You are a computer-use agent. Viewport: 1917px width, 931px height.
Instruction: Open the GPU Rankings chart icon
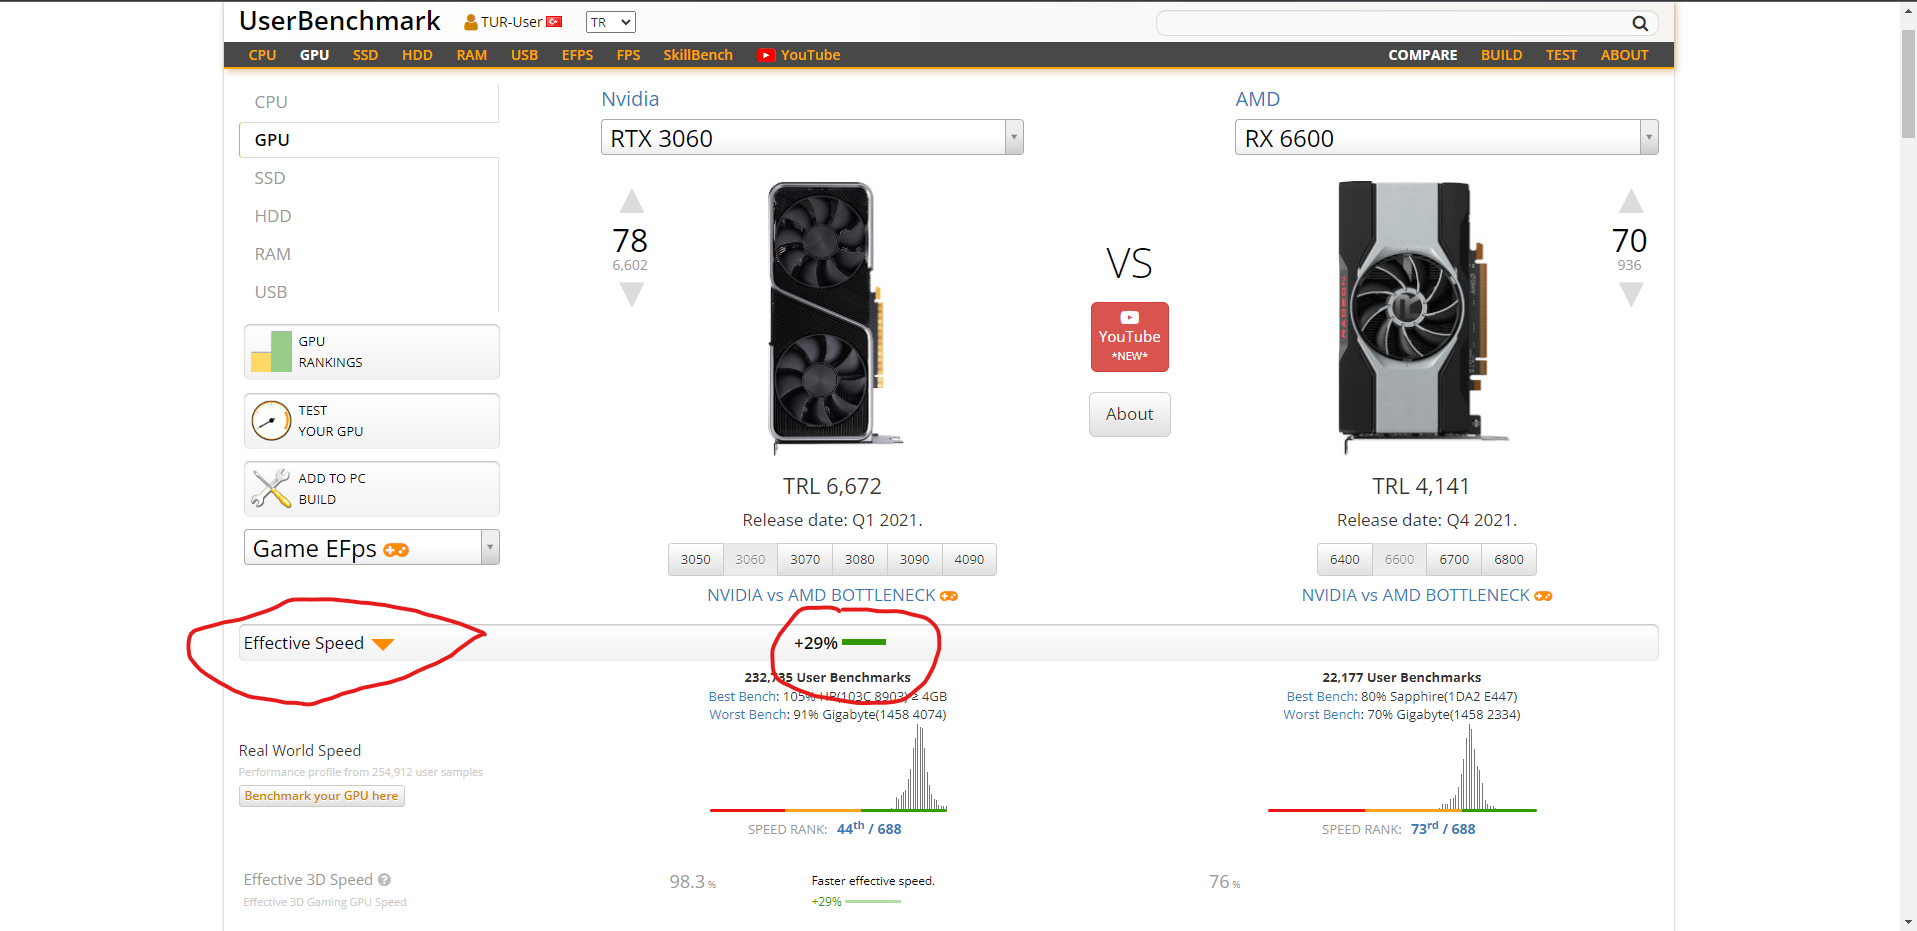click(x=271, y=352)
